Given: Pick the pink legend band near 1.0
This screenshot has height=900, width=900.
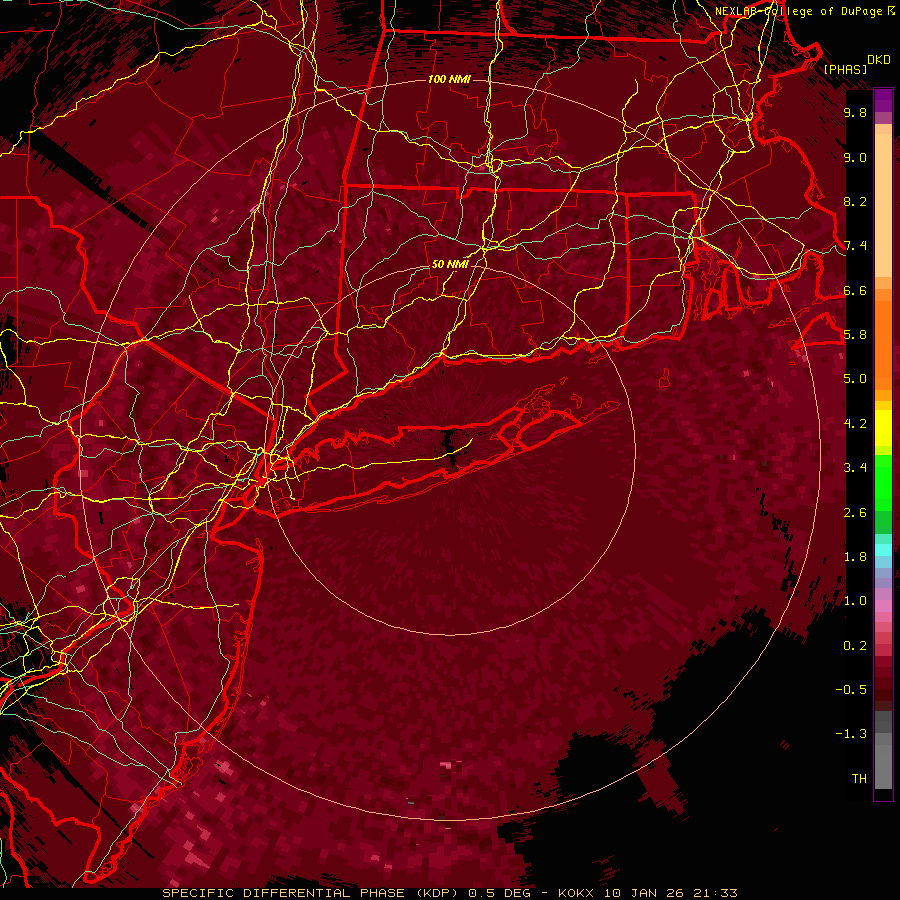Looking at the screenshot, I should click(x=883, y=606).
